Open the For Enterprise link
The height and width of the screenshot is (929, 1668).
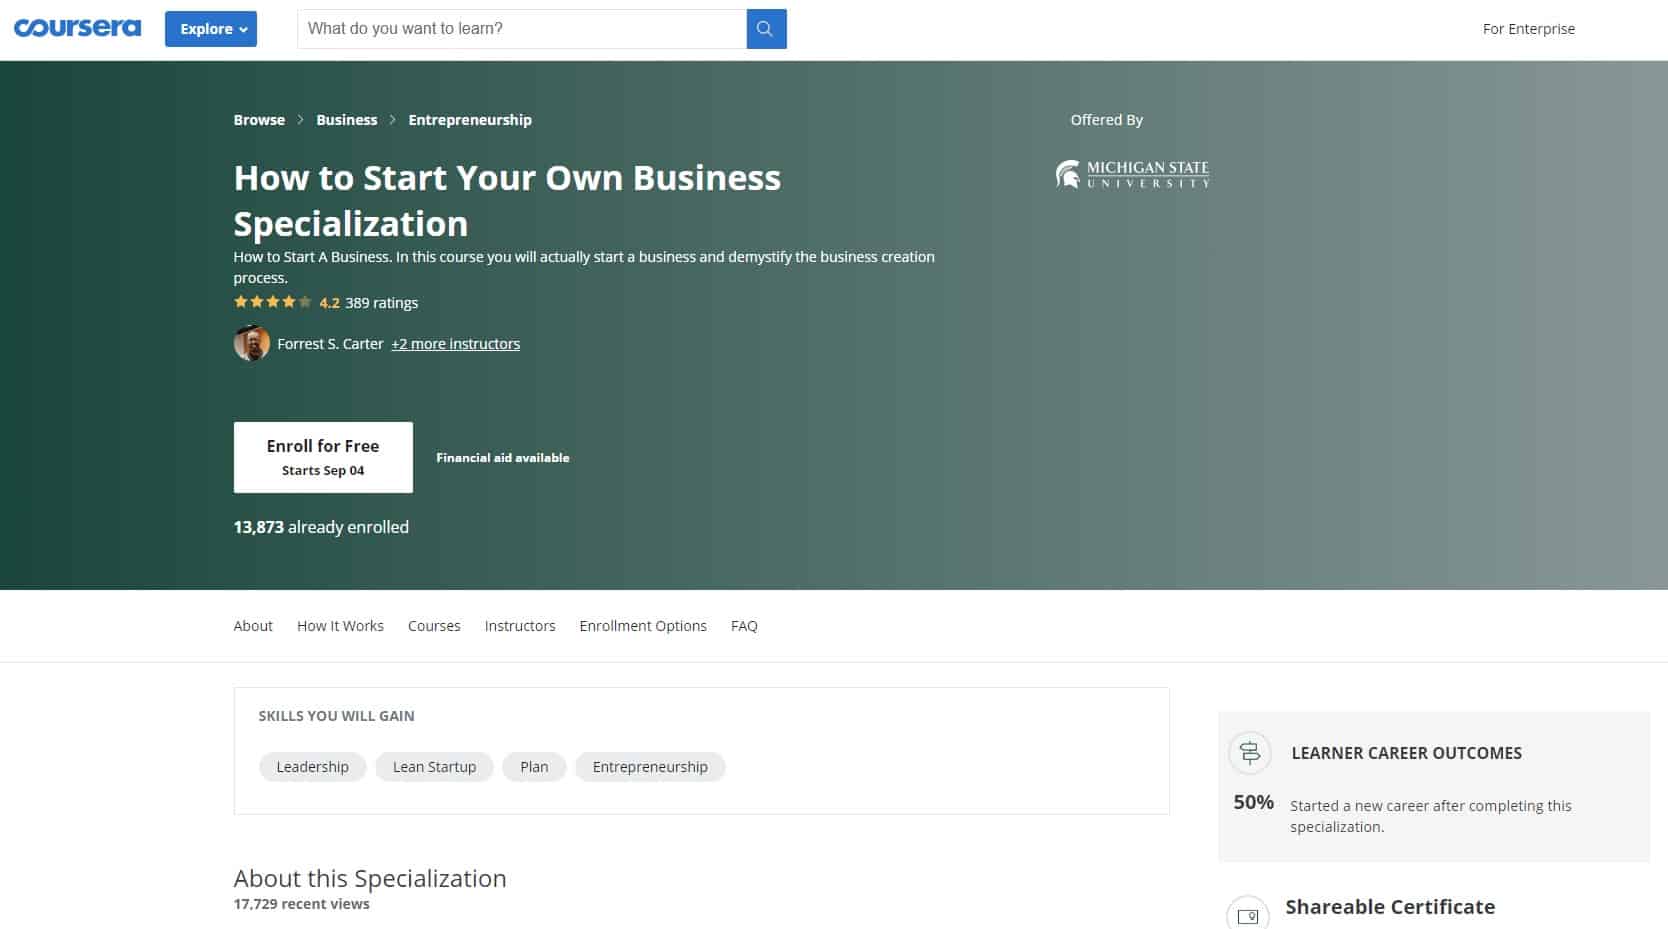1528,29
